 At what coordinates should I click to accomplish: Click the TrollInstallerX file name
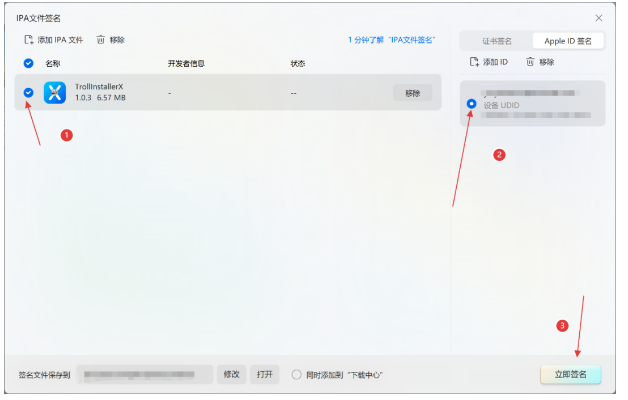tap(99, 87)
